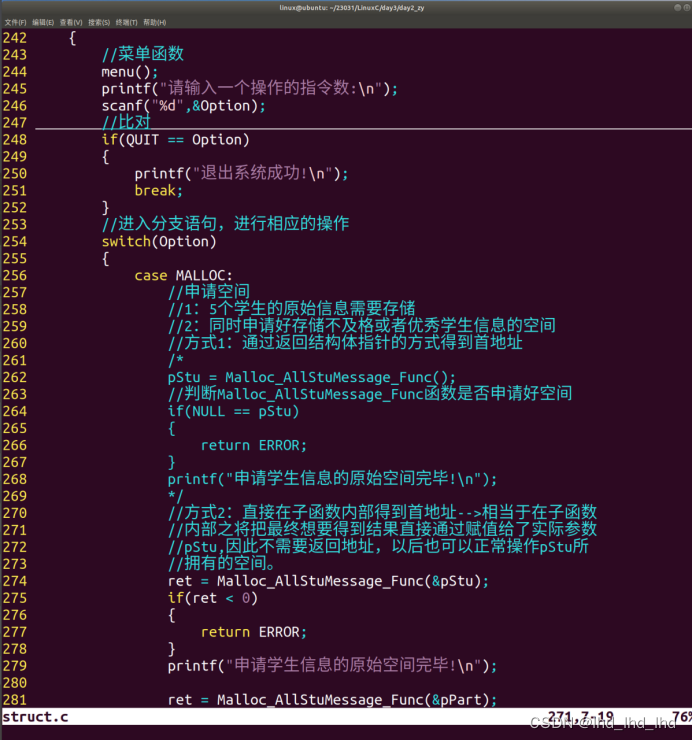This screenshot has height=741, width=692.
Task: Open the 搜索(S) menu
Action: [99, 22]
